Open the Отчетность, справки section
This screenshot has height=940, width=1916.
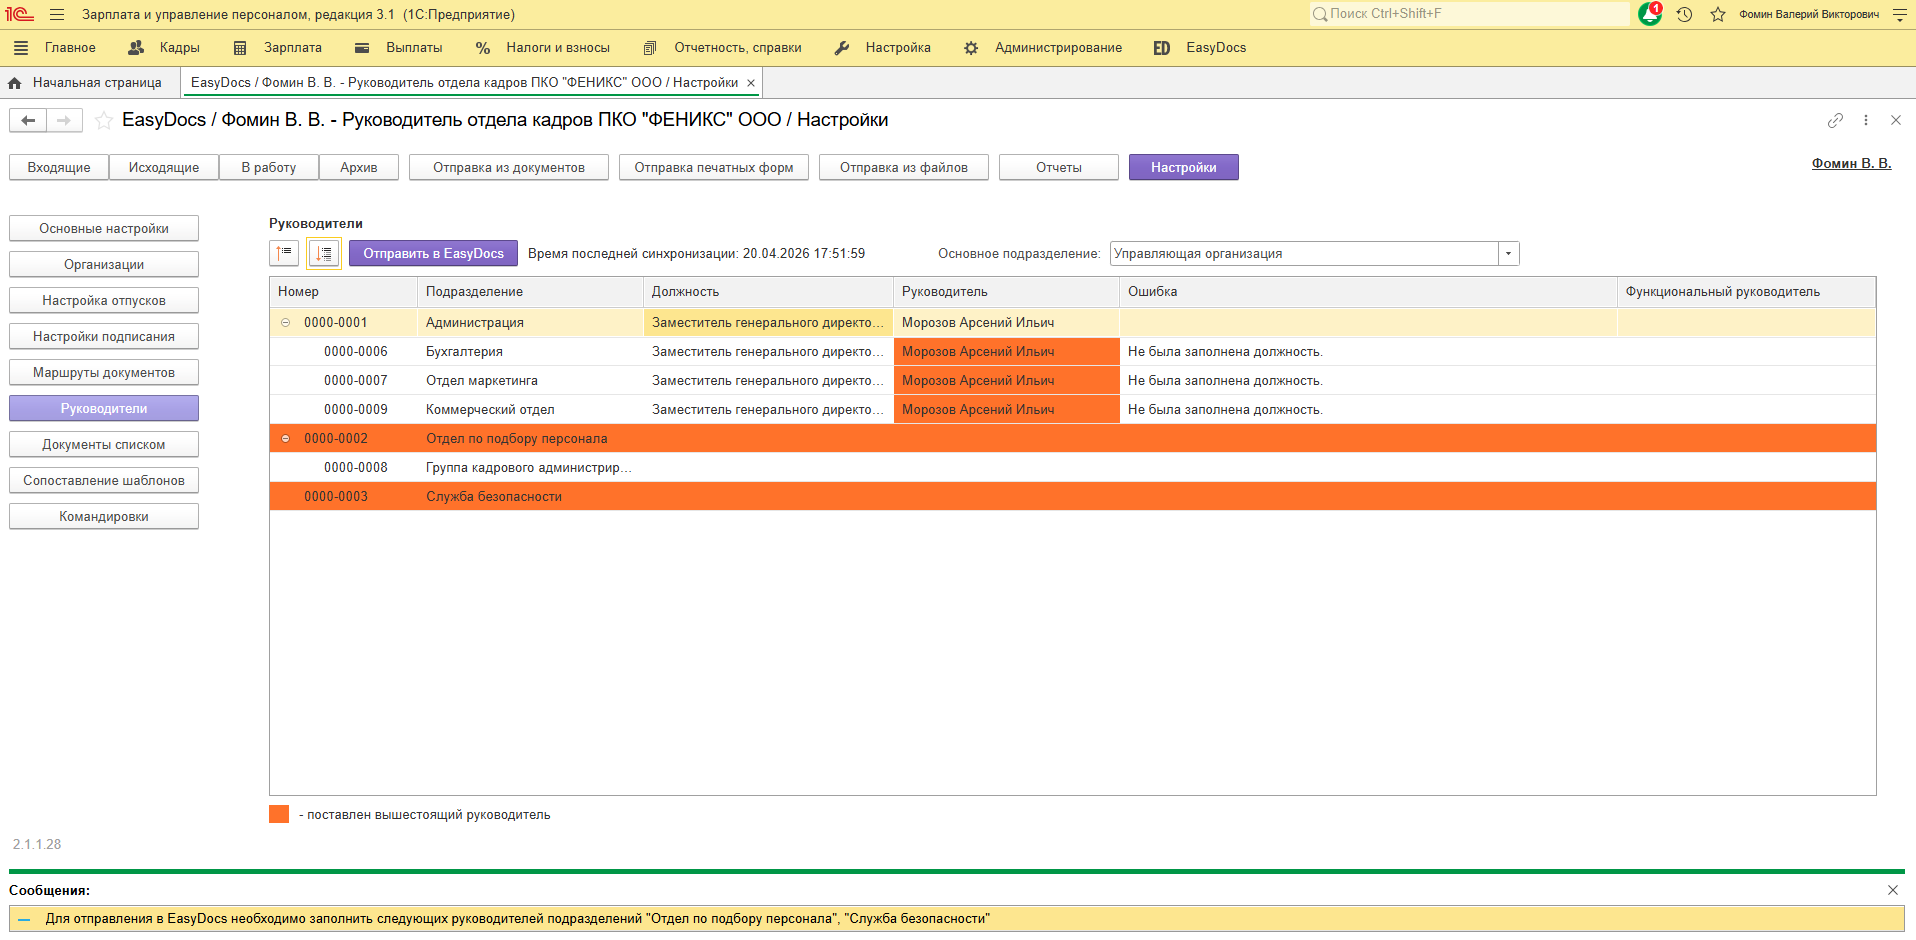(x=738, y=48)
